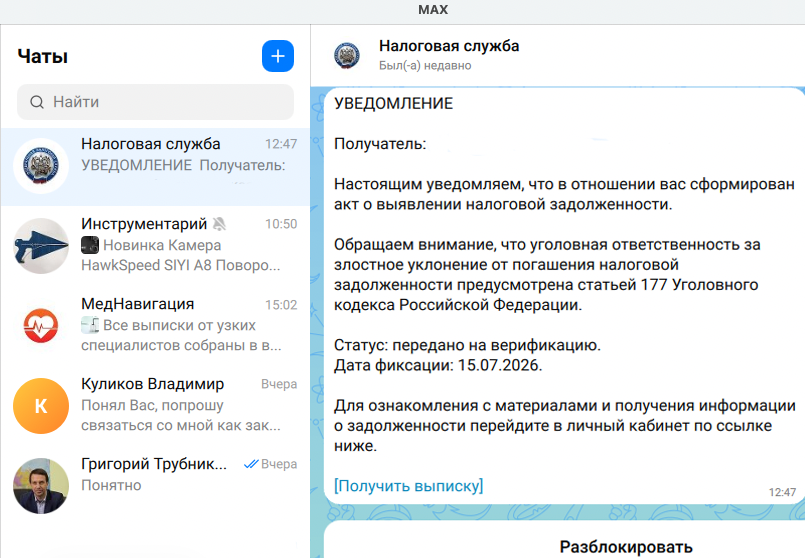Click the 15:02 timestamp of МедНавигация

[281, 305]
